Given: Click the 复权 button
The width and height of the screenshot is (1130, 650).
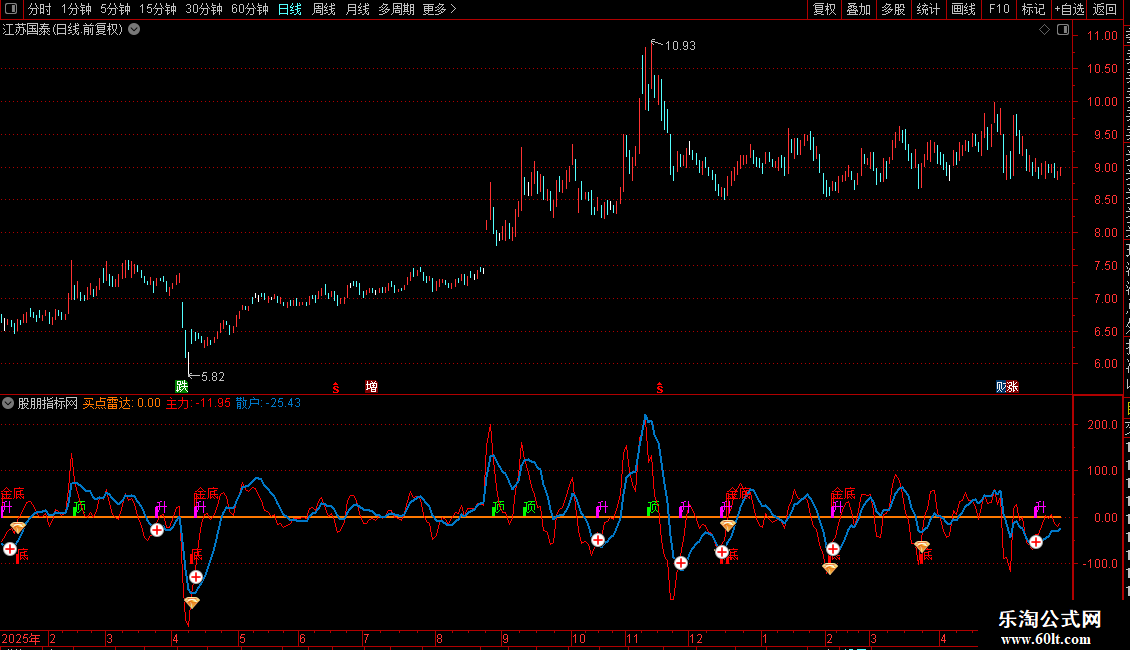Looking at the screenshot, I should [824, 9].
